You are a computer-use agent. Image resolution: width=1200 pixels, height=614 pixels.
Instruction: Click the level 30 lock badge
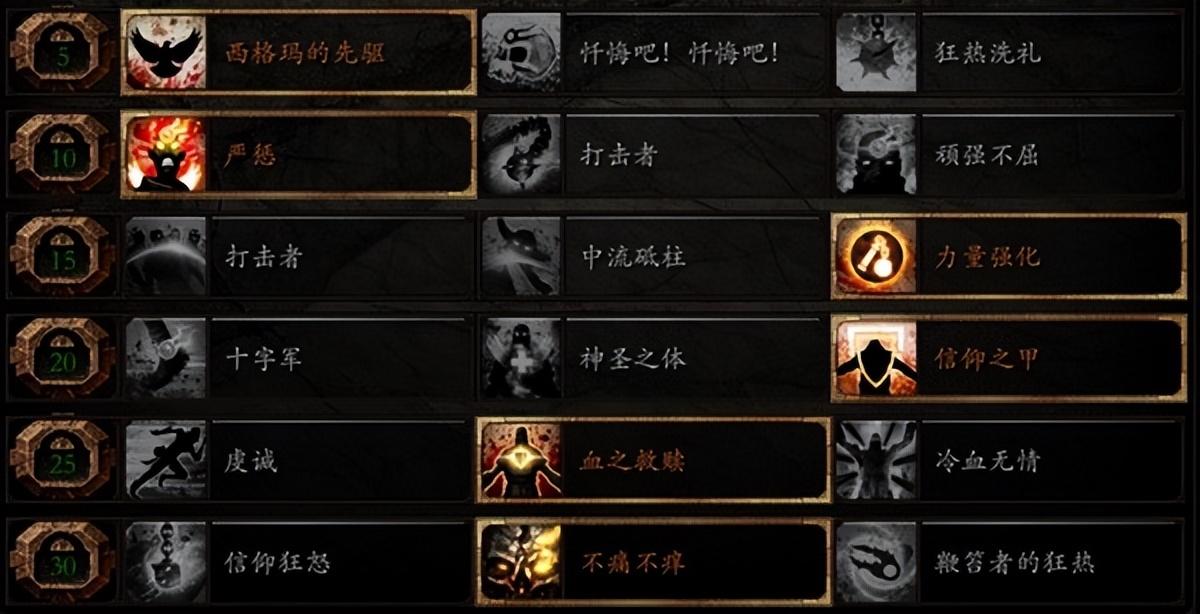[62, 562]
